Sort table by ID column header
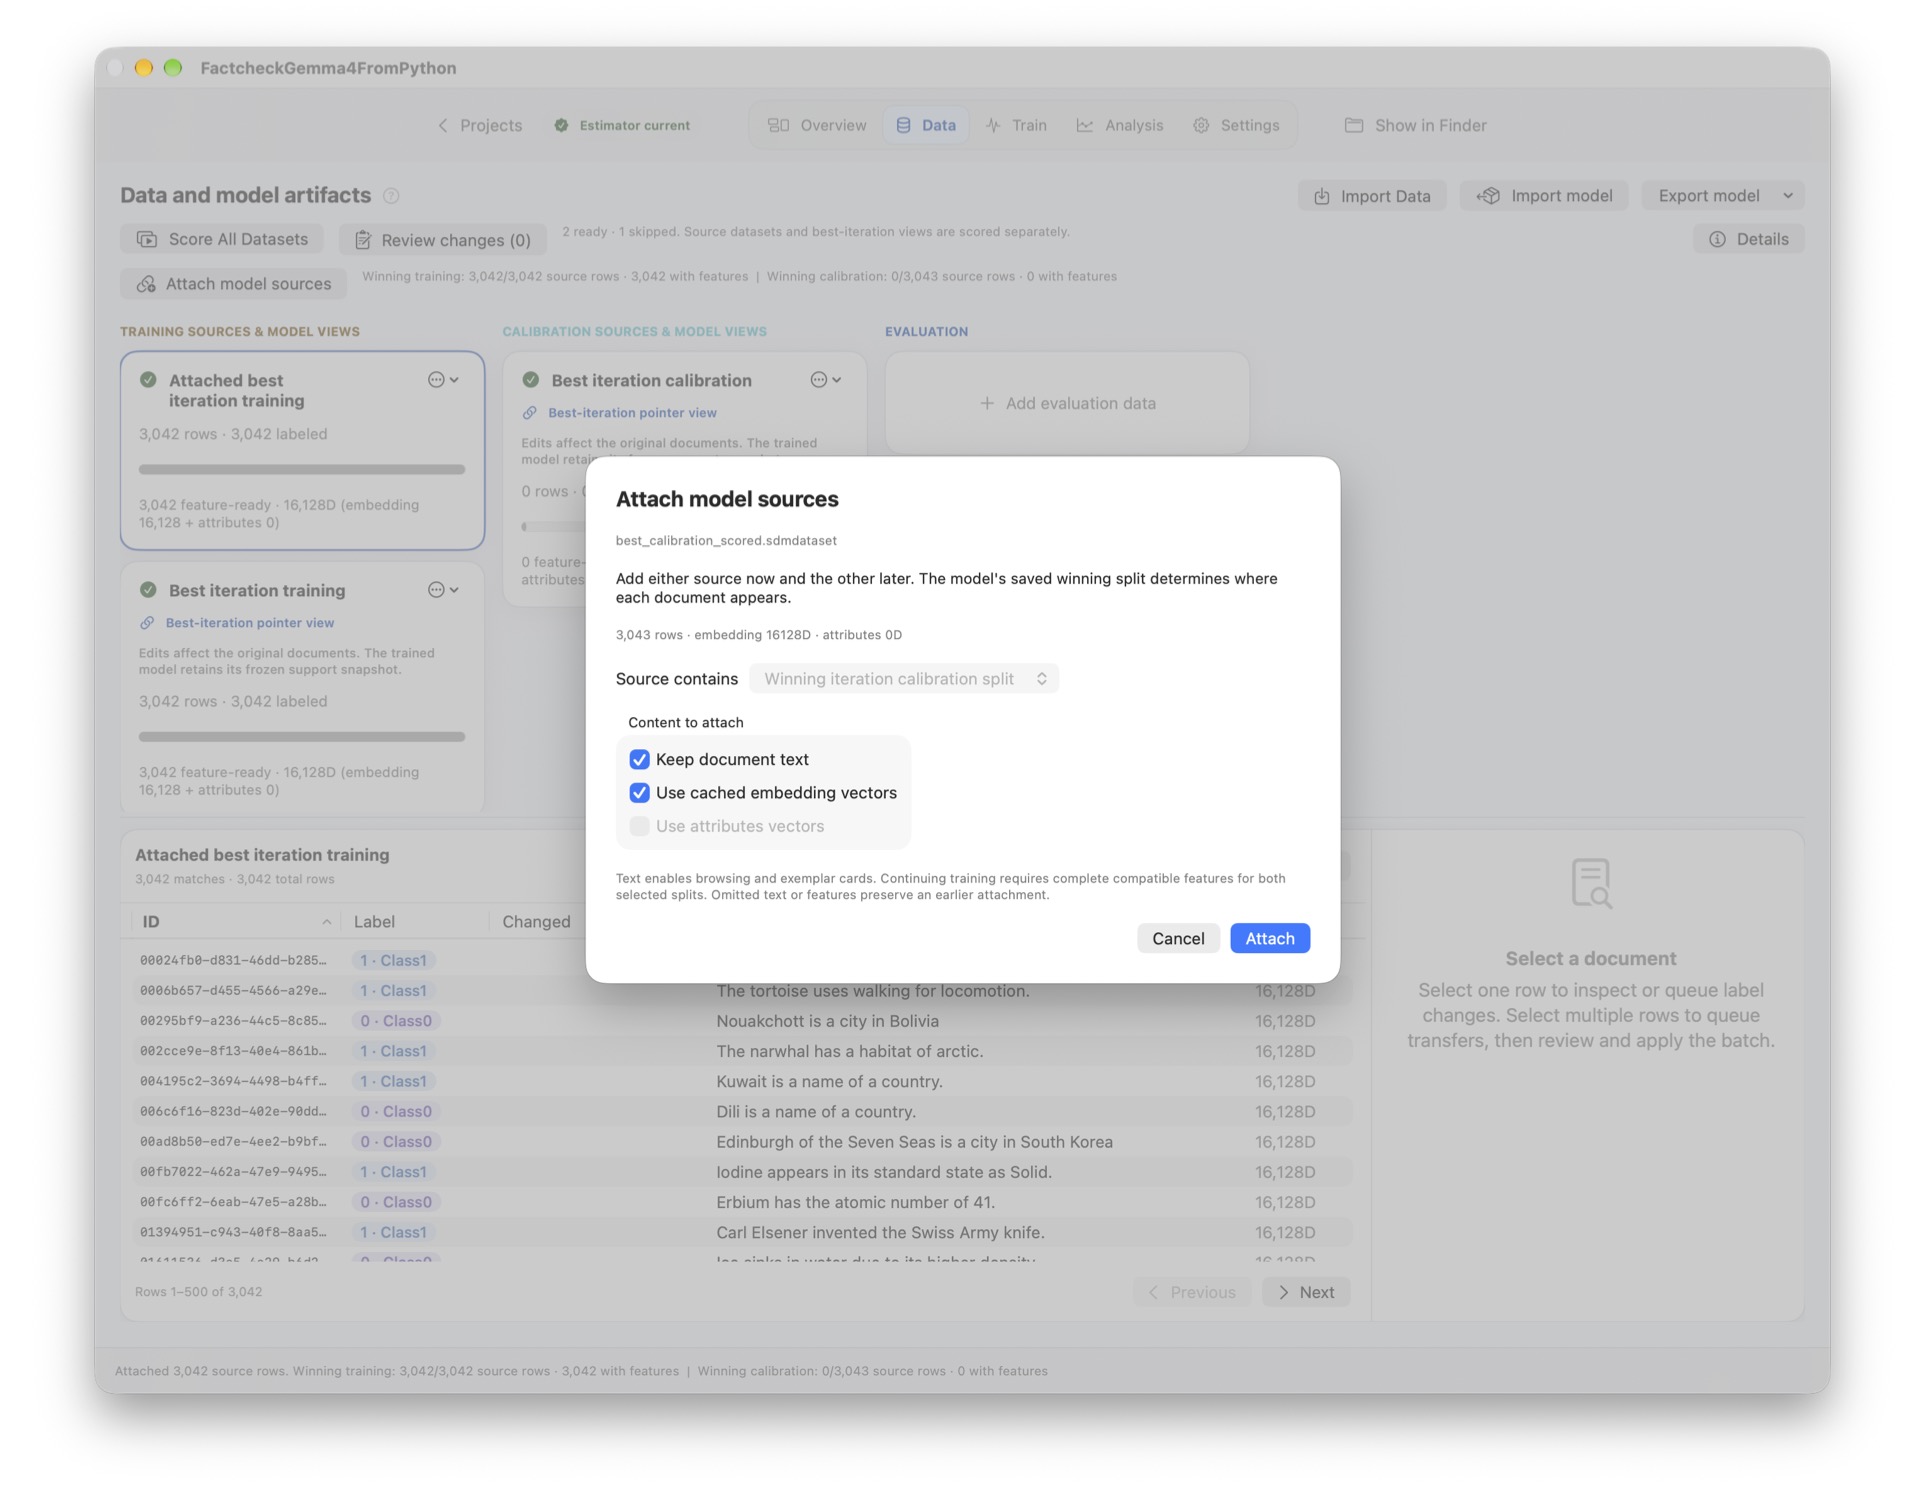The image size is (1924, 1487). point(235,922)
